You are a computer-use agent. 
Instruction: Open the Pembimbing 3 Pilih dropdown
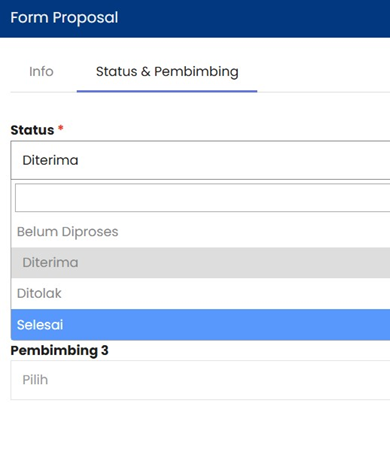click(x=200, y=380)
